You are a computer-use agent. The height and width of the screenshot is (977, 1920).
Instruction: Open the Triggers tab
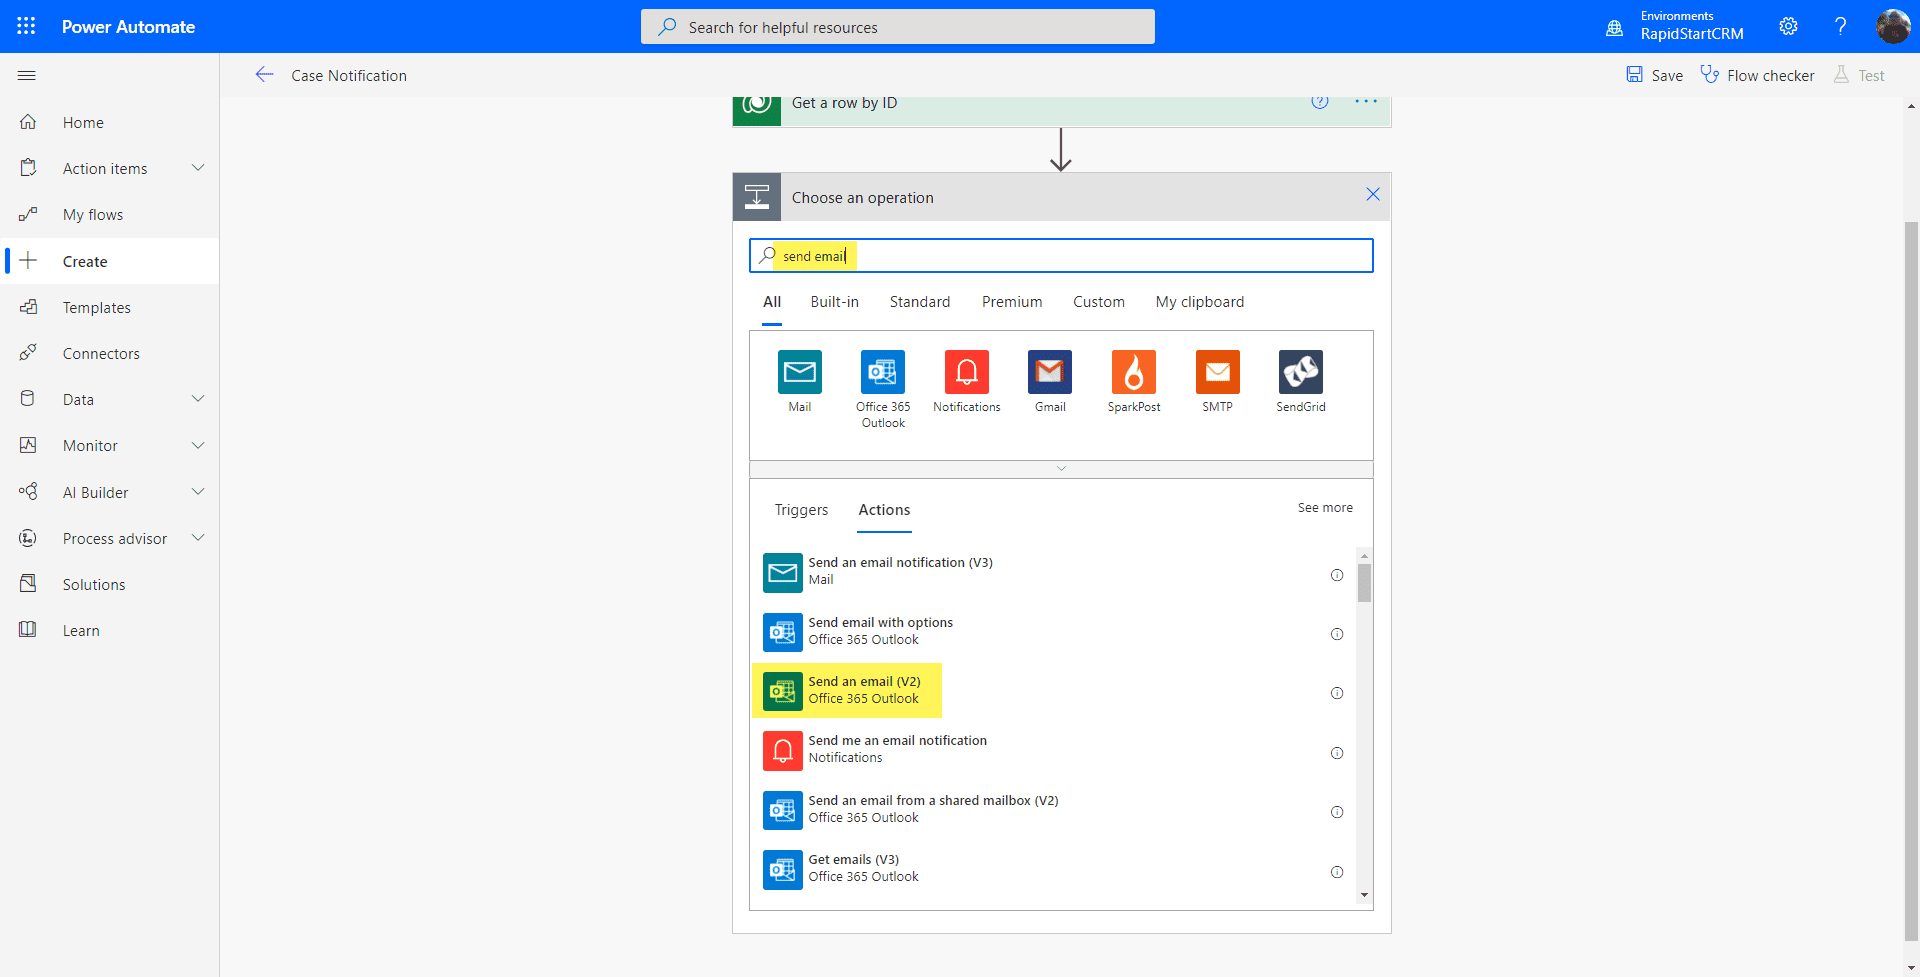point(801,510)
